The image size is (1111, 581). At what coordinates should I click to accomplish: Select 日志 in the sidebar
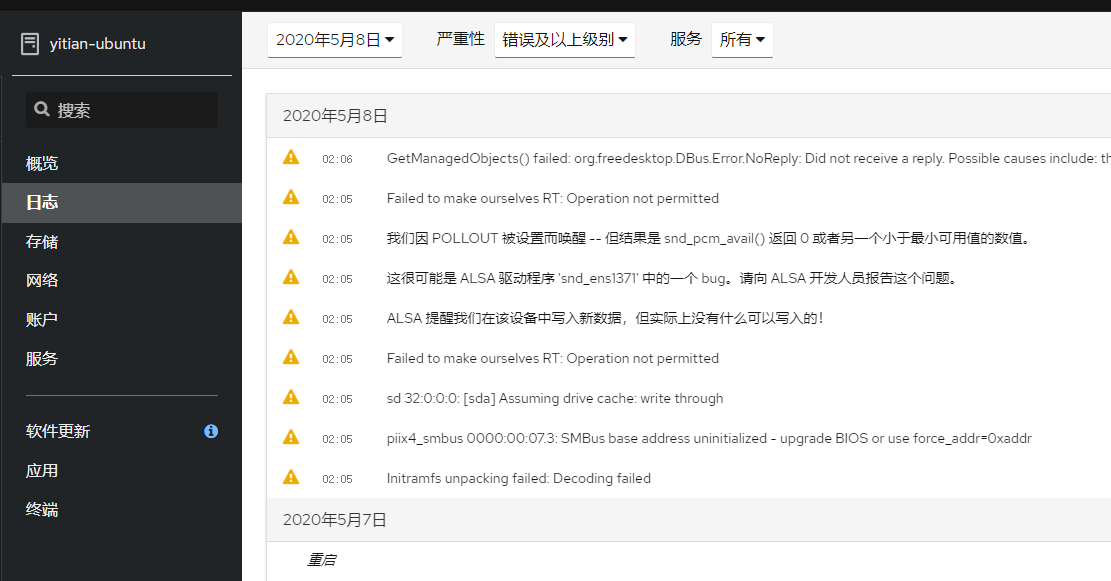pyautogui.click(x=122, y=203)
